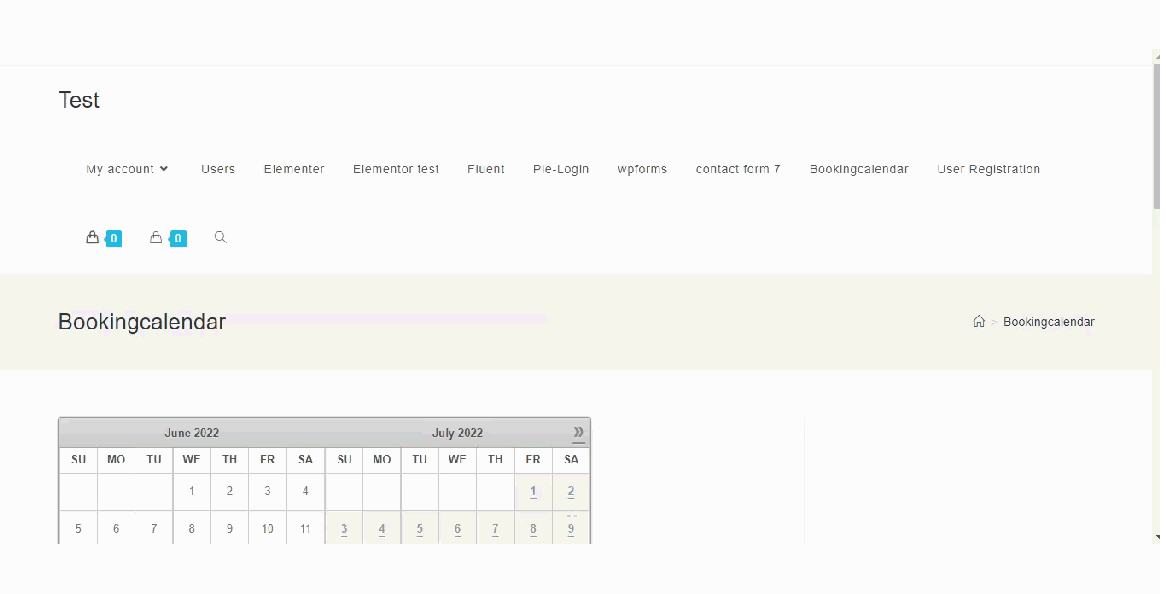This screenshot has height=594, width=1166.
Task: Click June 10 date cell
Action: tap(268, 529)
